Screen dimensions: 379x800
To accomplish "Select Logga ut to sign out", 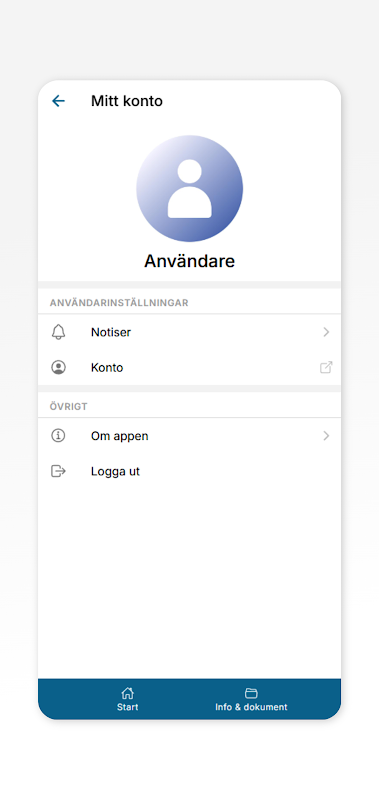I will tap(190, 471).
